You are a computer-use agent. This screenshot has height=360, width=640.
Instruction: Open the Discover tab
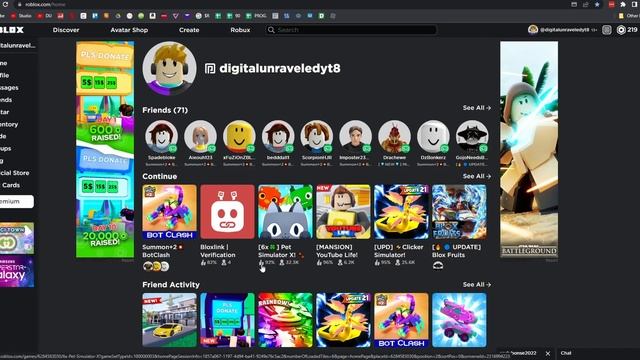pos(66,30)
